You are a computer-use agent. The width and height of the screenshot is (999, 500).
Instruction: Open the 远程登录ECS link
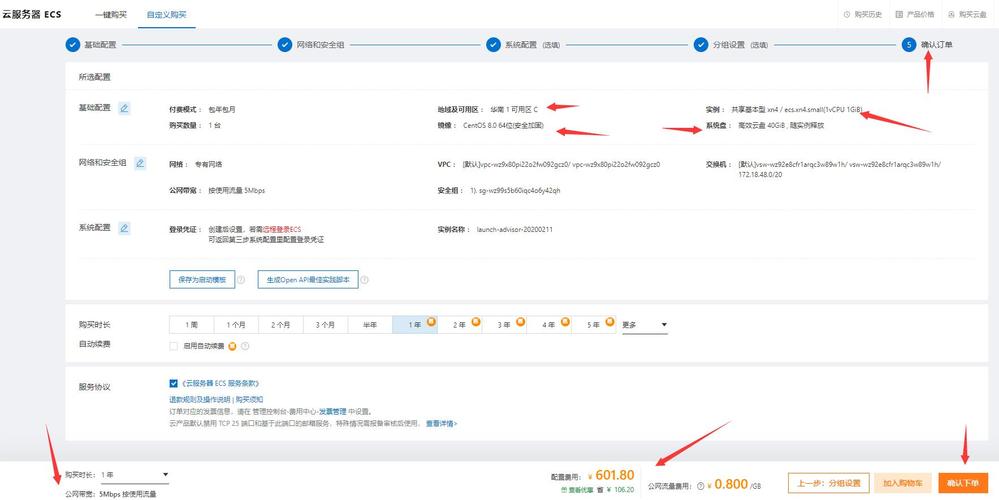(282, 229)
